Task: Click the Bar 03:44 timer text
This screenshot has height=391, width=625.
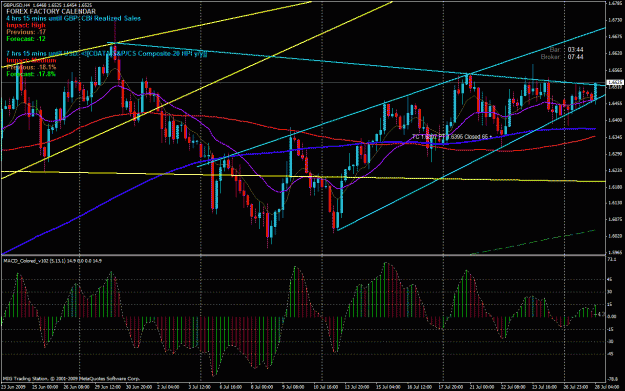Action: (x=566, y=50)
